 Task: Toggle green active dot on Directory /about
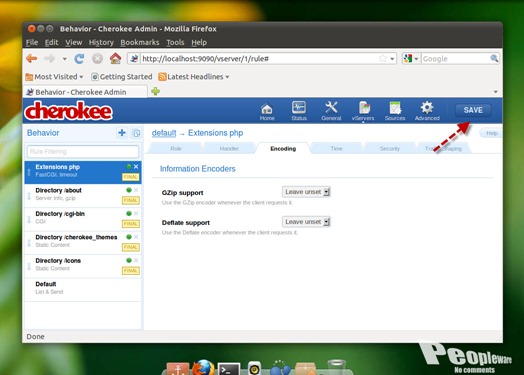point(129,190)
